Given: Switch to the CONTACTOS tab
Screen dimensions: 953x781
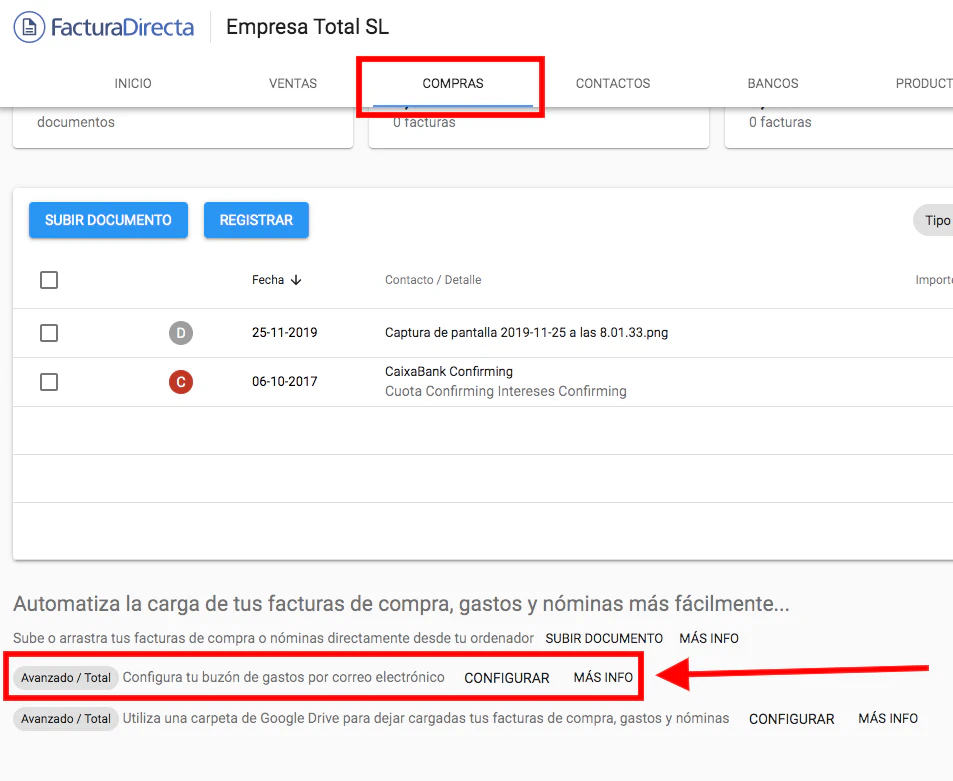Looking at the screenshot, I should pos(612,83).
